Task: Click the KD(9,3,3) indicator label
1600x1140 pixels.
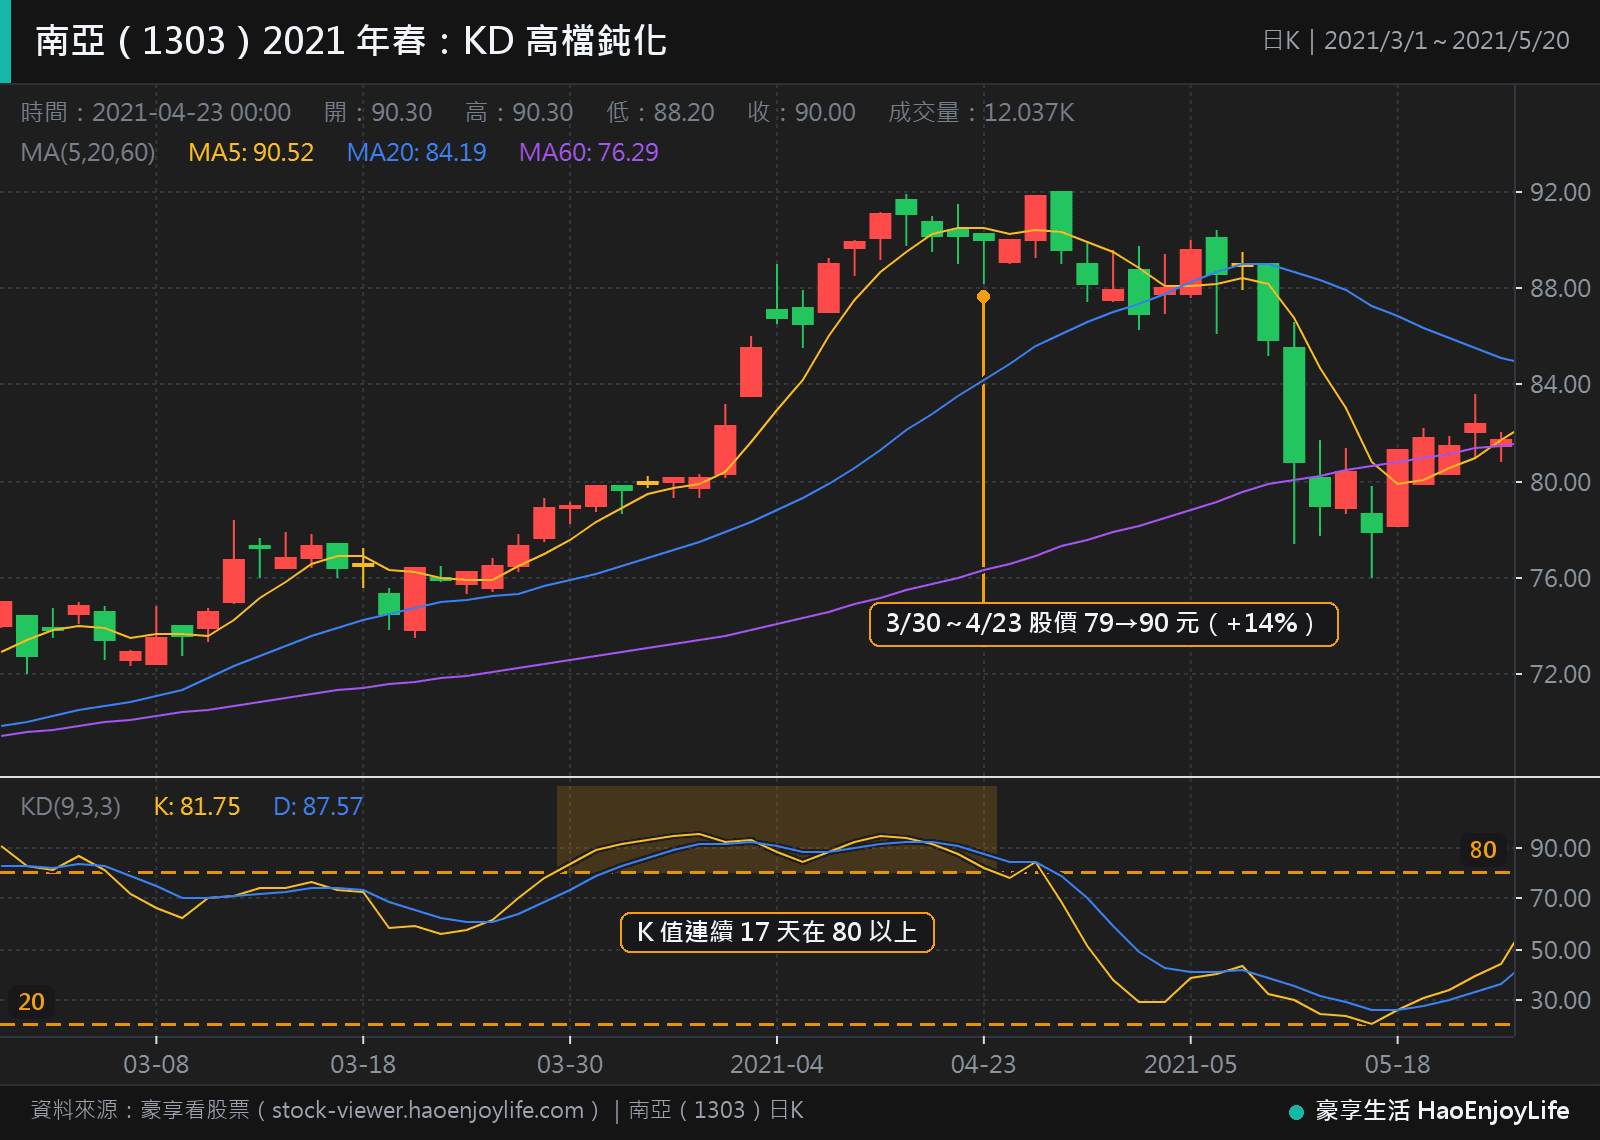Action: [x=70, y=807]
